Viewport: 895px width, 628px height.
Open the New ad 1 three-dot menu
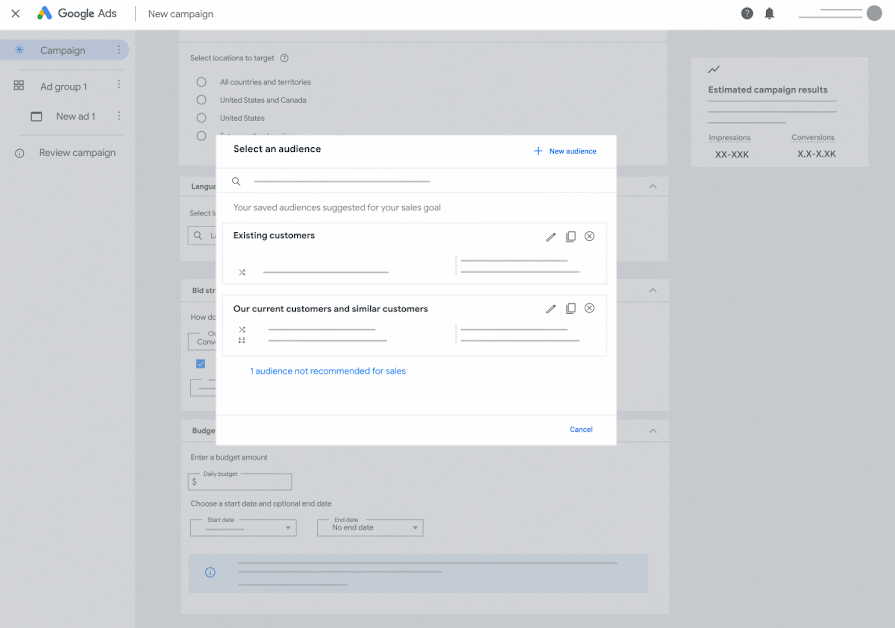(x=119, y=116)
